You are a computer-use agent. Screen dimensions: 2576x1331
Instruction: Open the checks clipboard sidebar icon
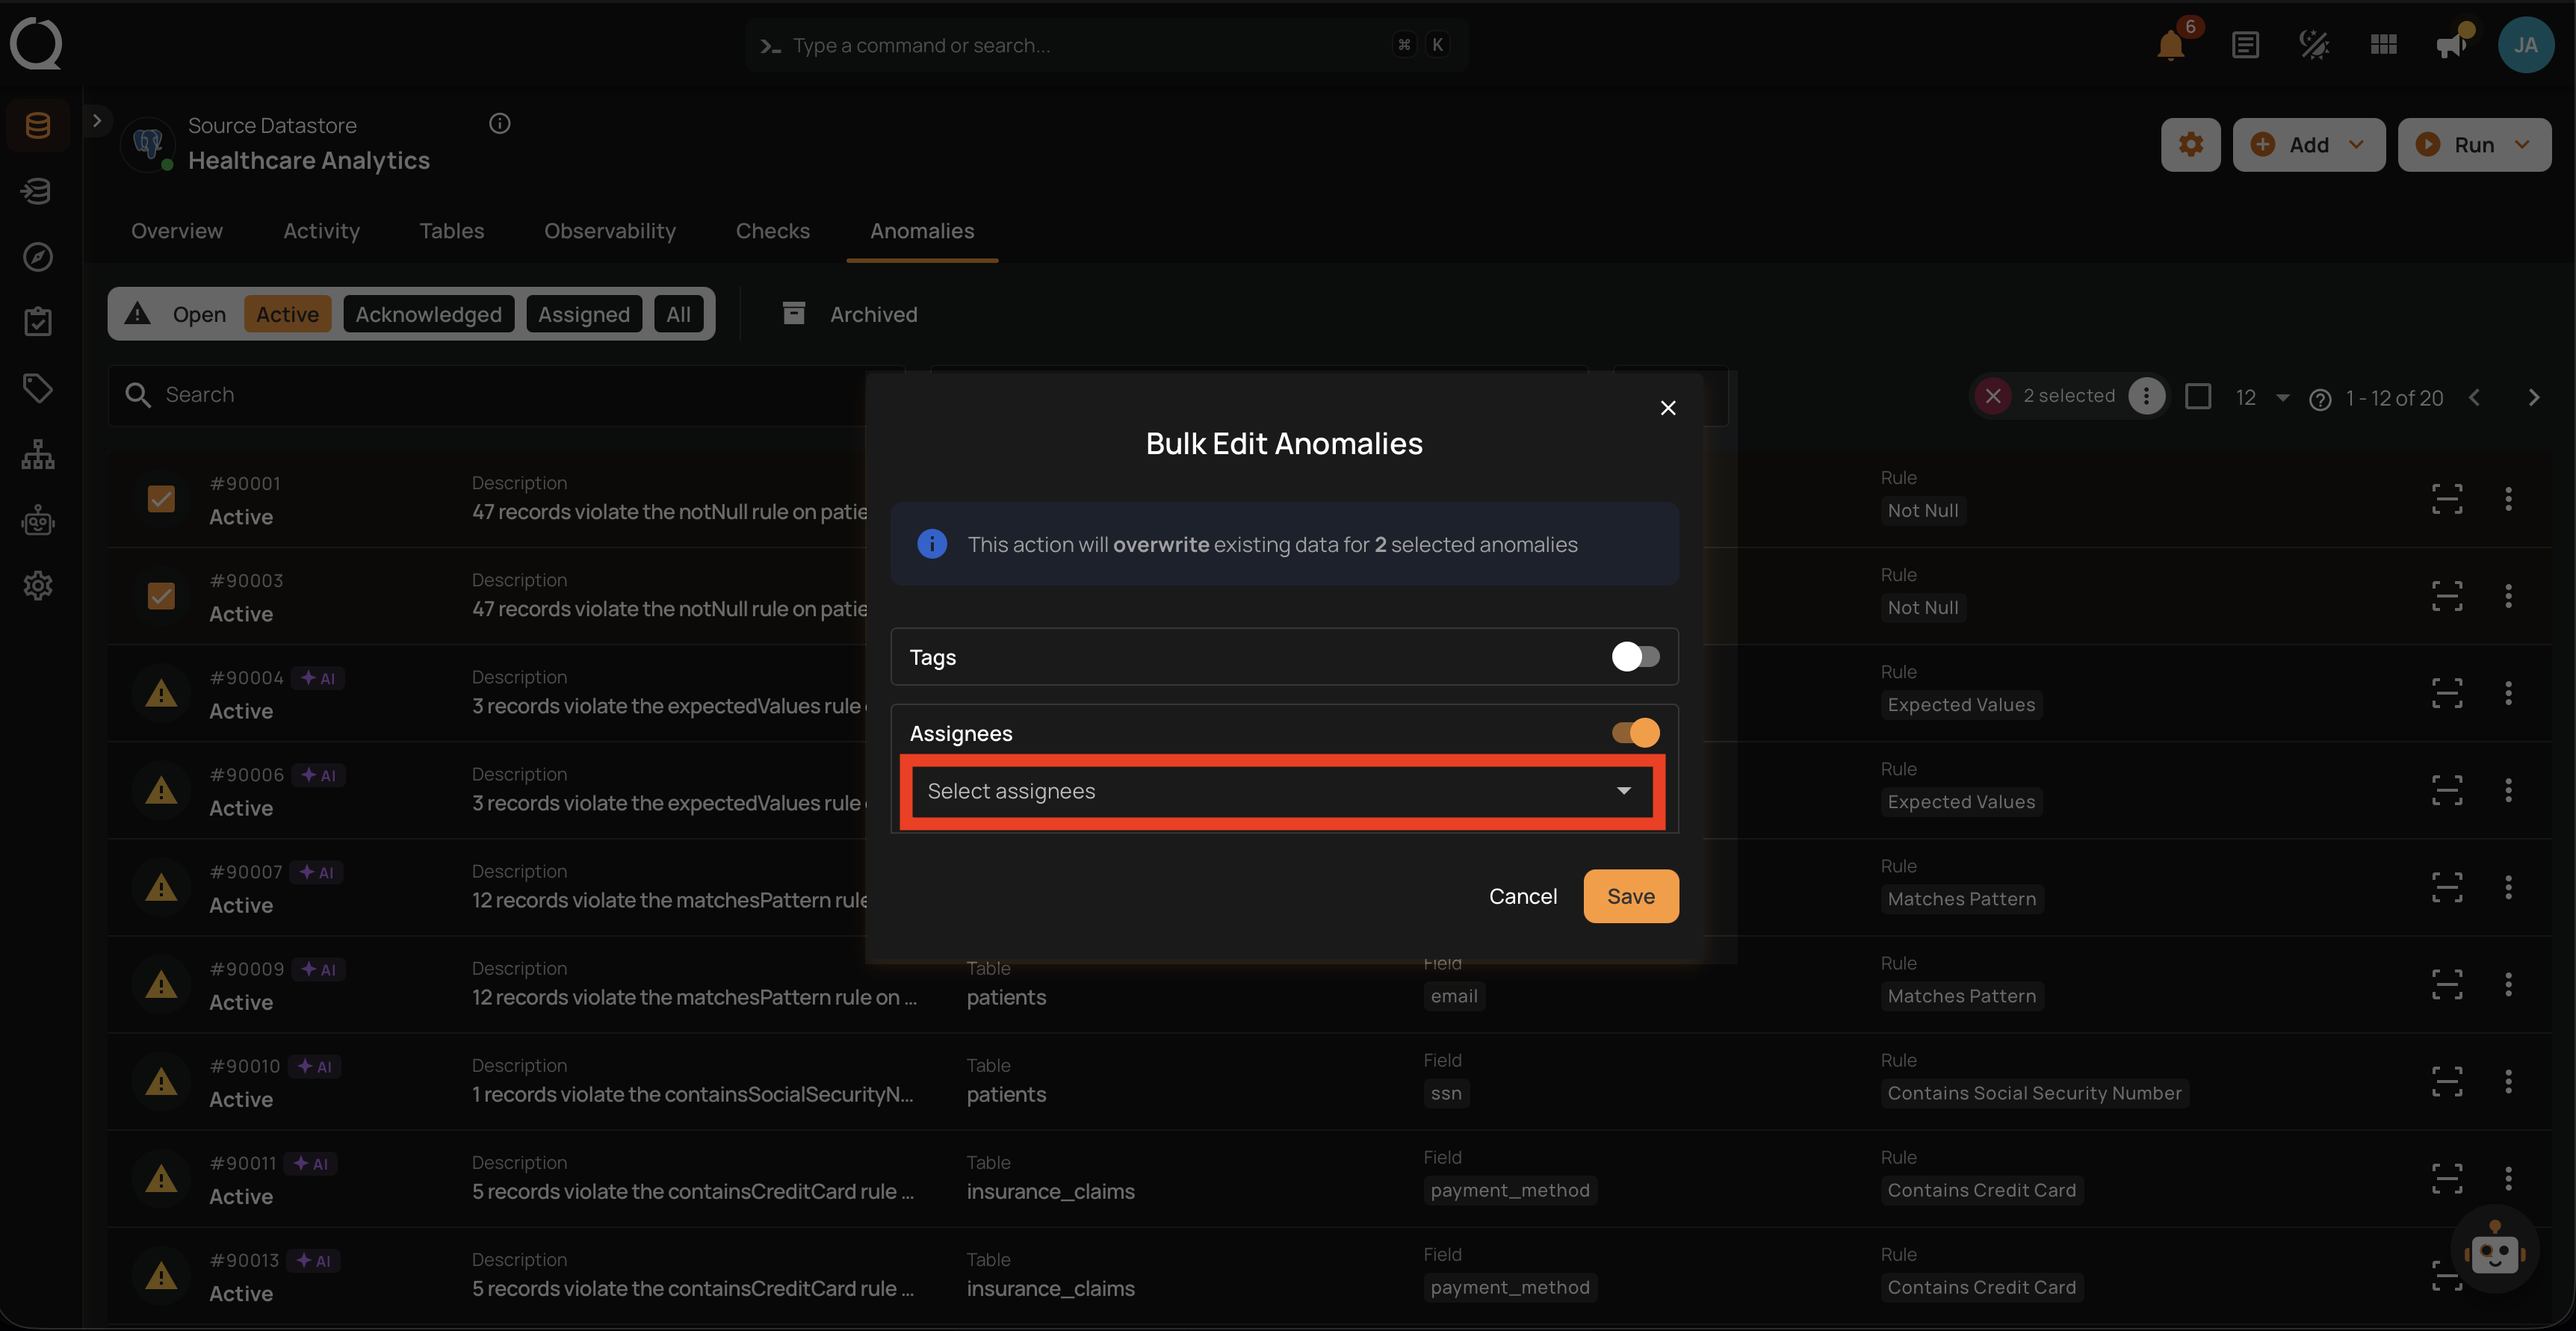(x=38, y=322)
